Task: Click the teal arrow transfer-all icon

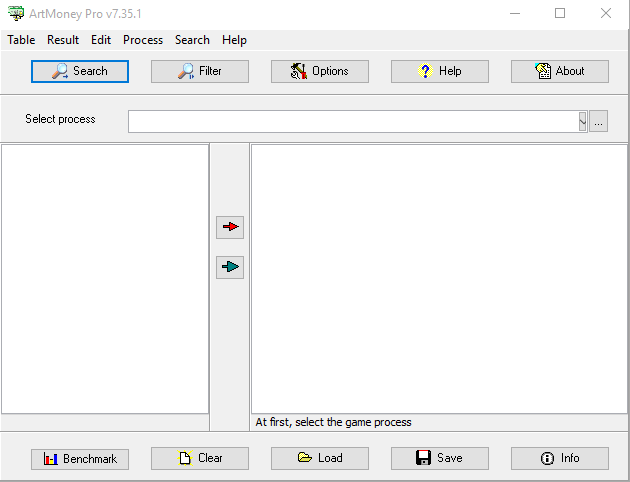Action: tap(230, 267)
